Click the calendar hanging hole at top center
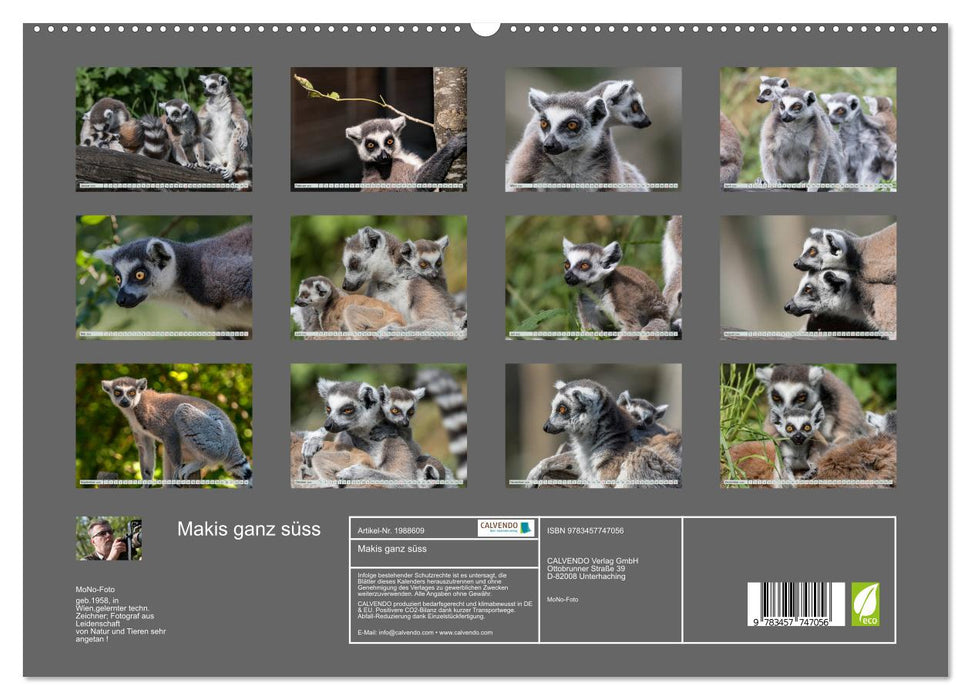This screenshot has width=971, height=700. [x=485, y=27]
